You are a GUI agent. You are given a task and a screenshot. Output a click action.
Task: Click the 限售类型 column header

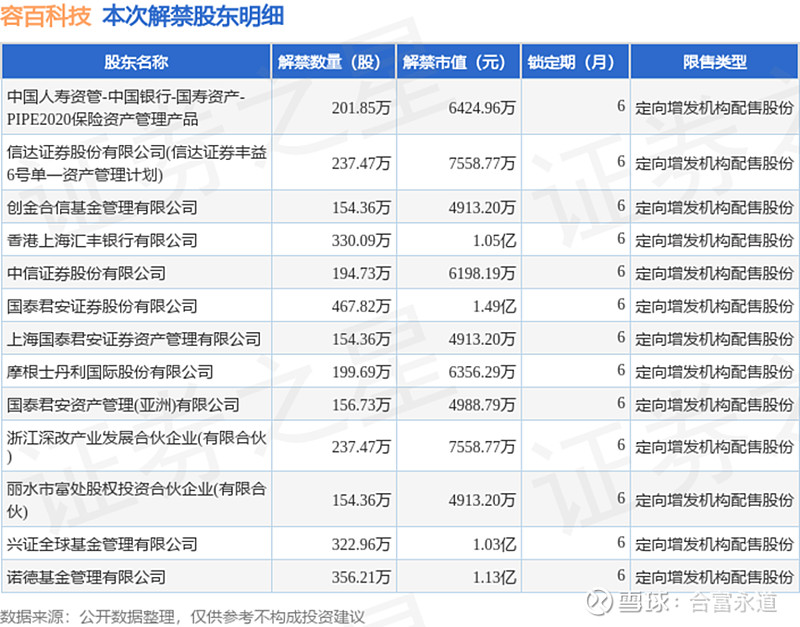[714, 62]
